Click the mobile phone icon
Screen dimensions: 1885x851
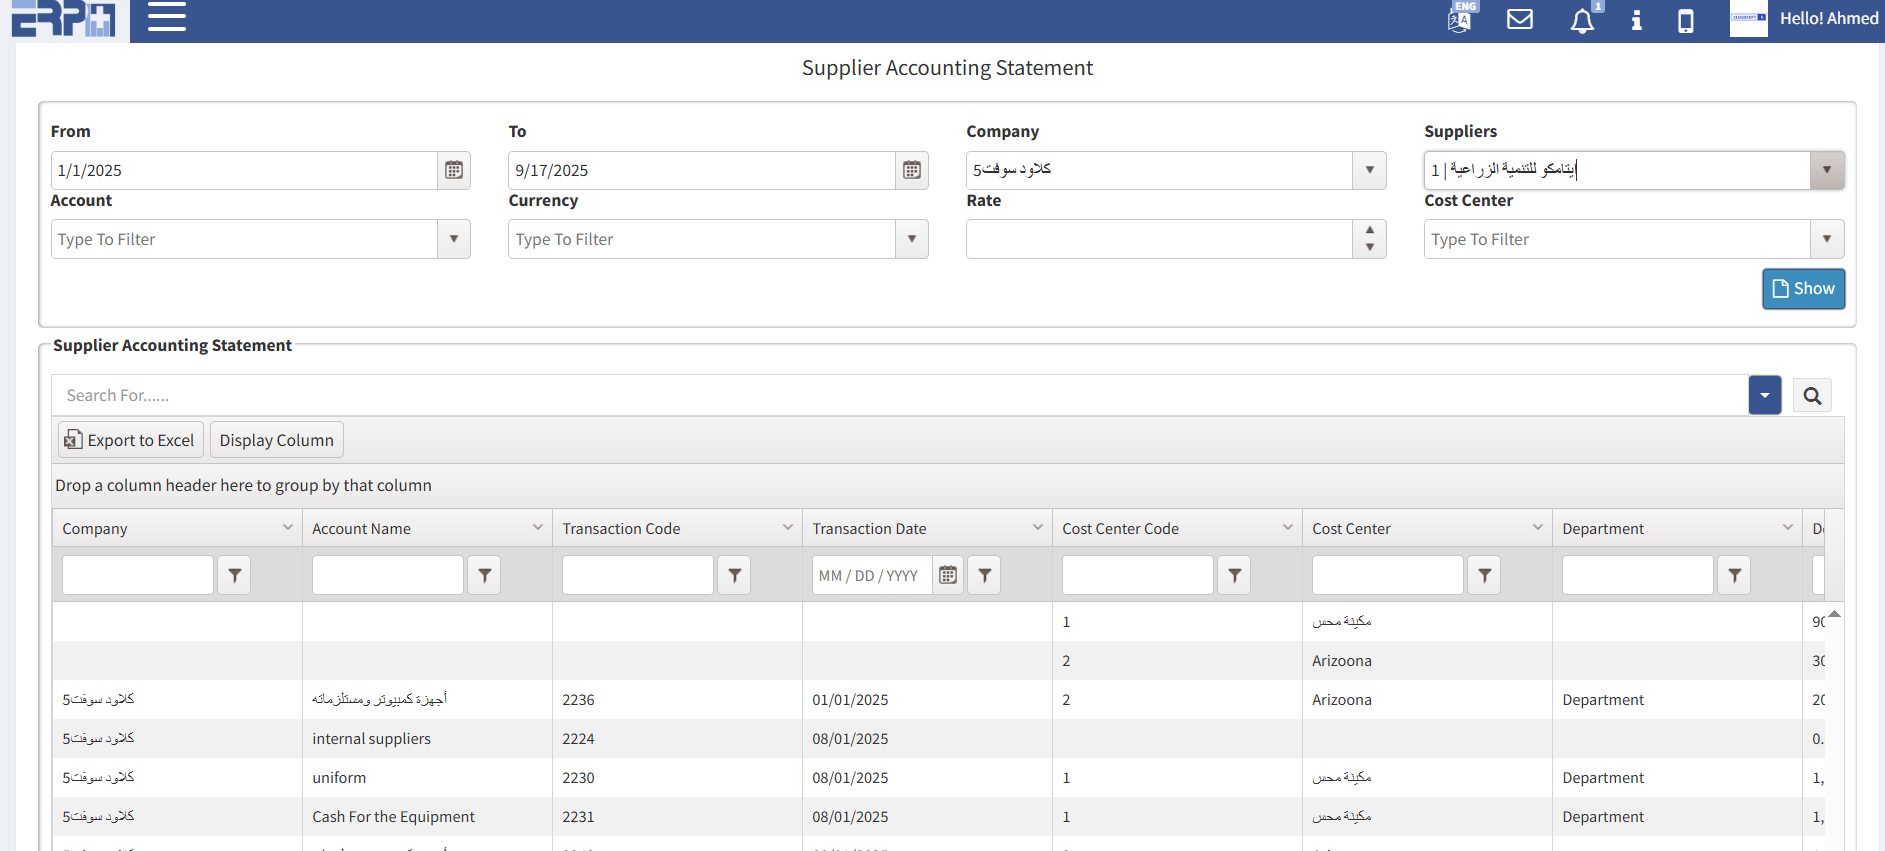coord(1686,21)
